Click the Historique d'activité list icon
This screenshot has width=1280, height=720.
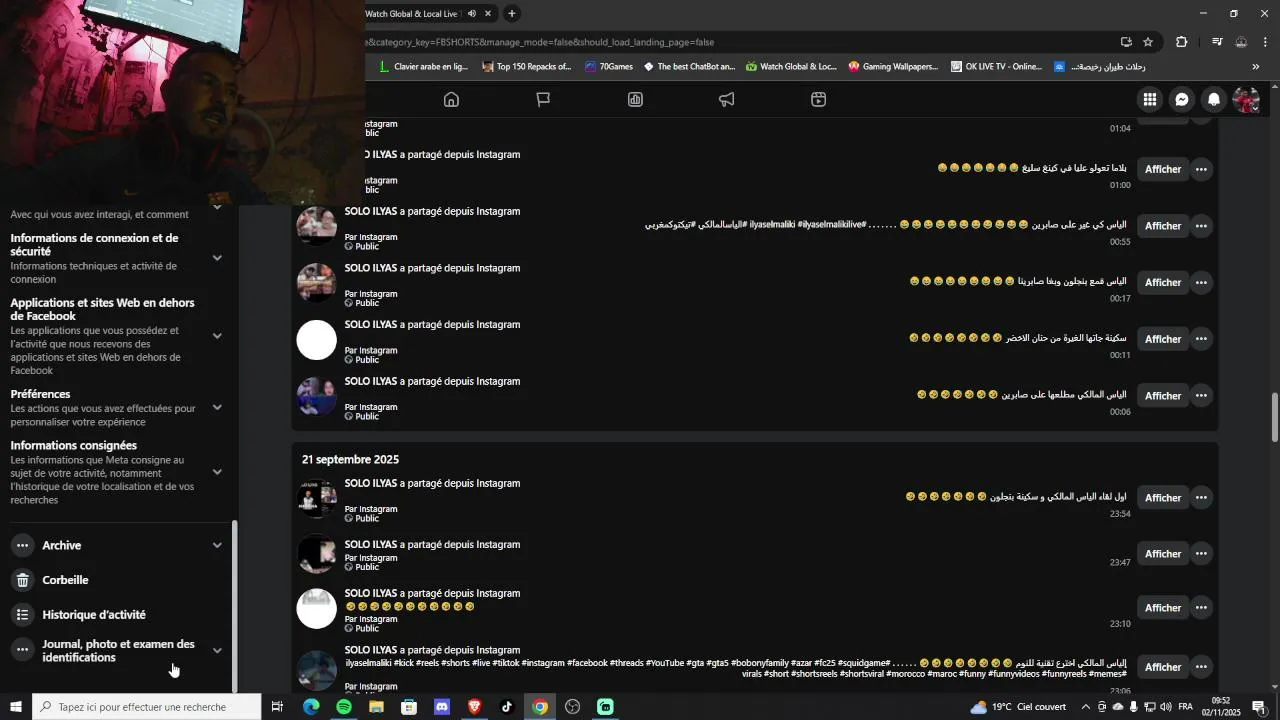[x=22, y=615]
